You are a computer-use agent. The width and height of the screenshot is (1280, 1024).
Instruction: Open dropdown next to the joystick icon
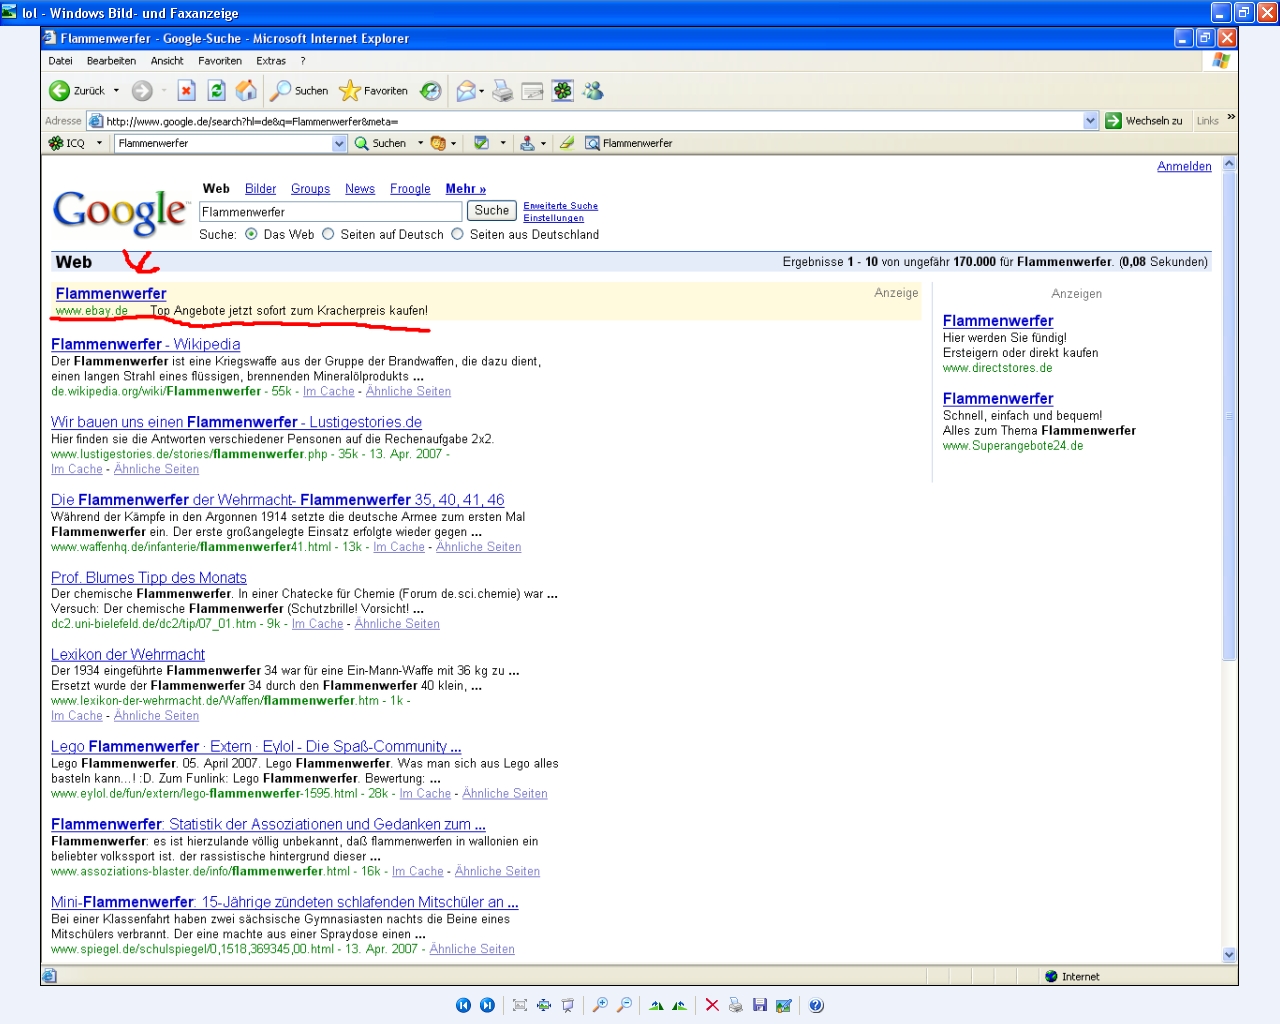point(543,143)
